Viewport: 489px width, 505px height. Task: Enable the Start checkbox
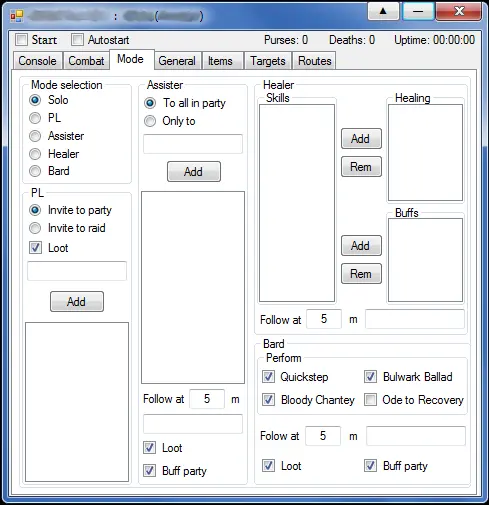[x=22, y=40]
